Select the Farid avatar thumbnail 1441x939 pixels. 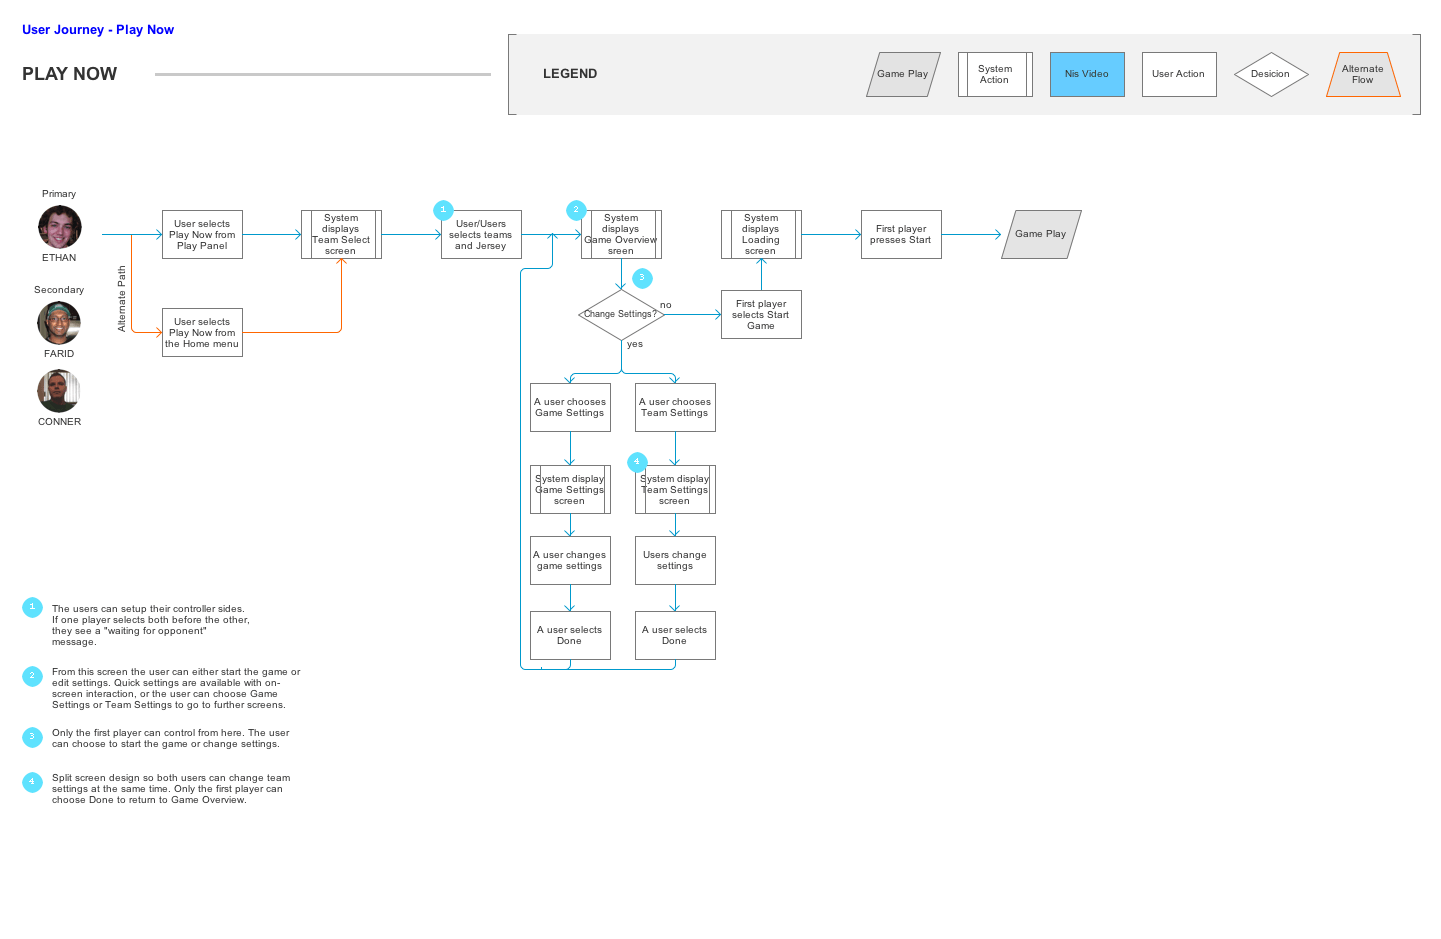59,322
